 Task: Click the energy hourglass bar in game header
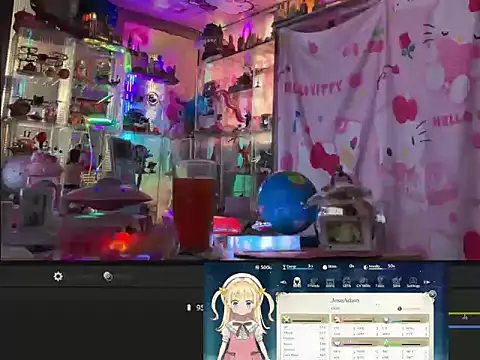(x=298, y=267)
